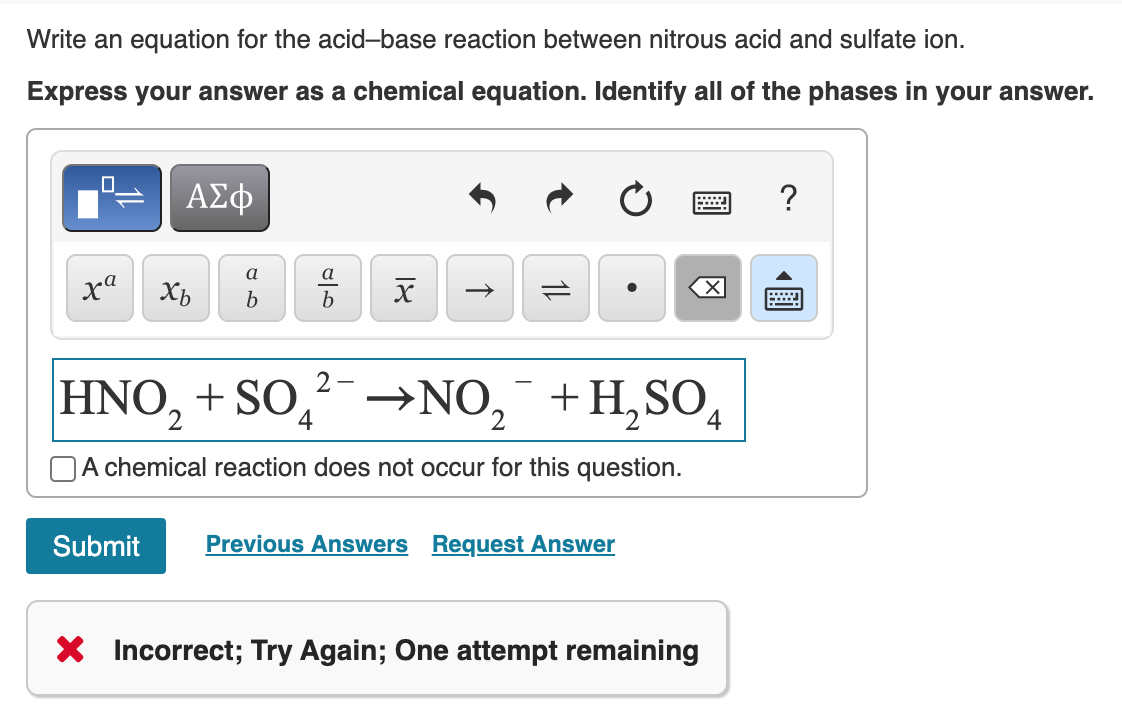Screen dimensions: 1122x710
Task: Collapse the on-screen keypad toggle
Action: pyautogui.click(x=784, y=288)
